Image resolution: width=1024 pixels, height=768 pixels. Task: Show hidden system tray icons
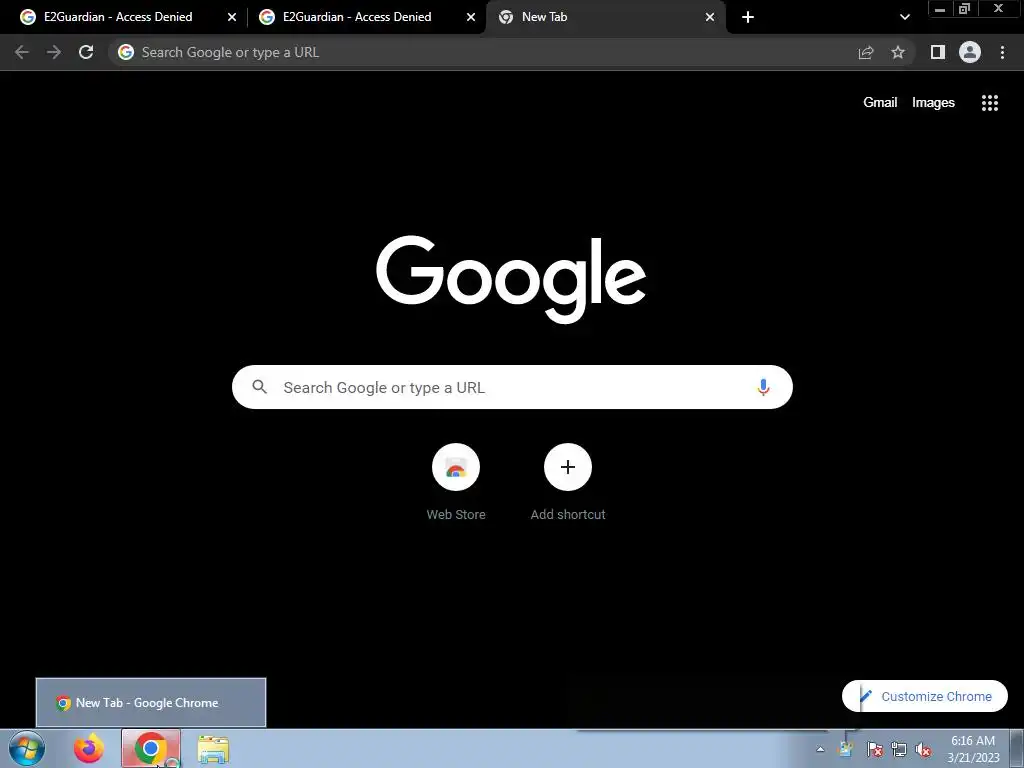[x=820, y=749]
